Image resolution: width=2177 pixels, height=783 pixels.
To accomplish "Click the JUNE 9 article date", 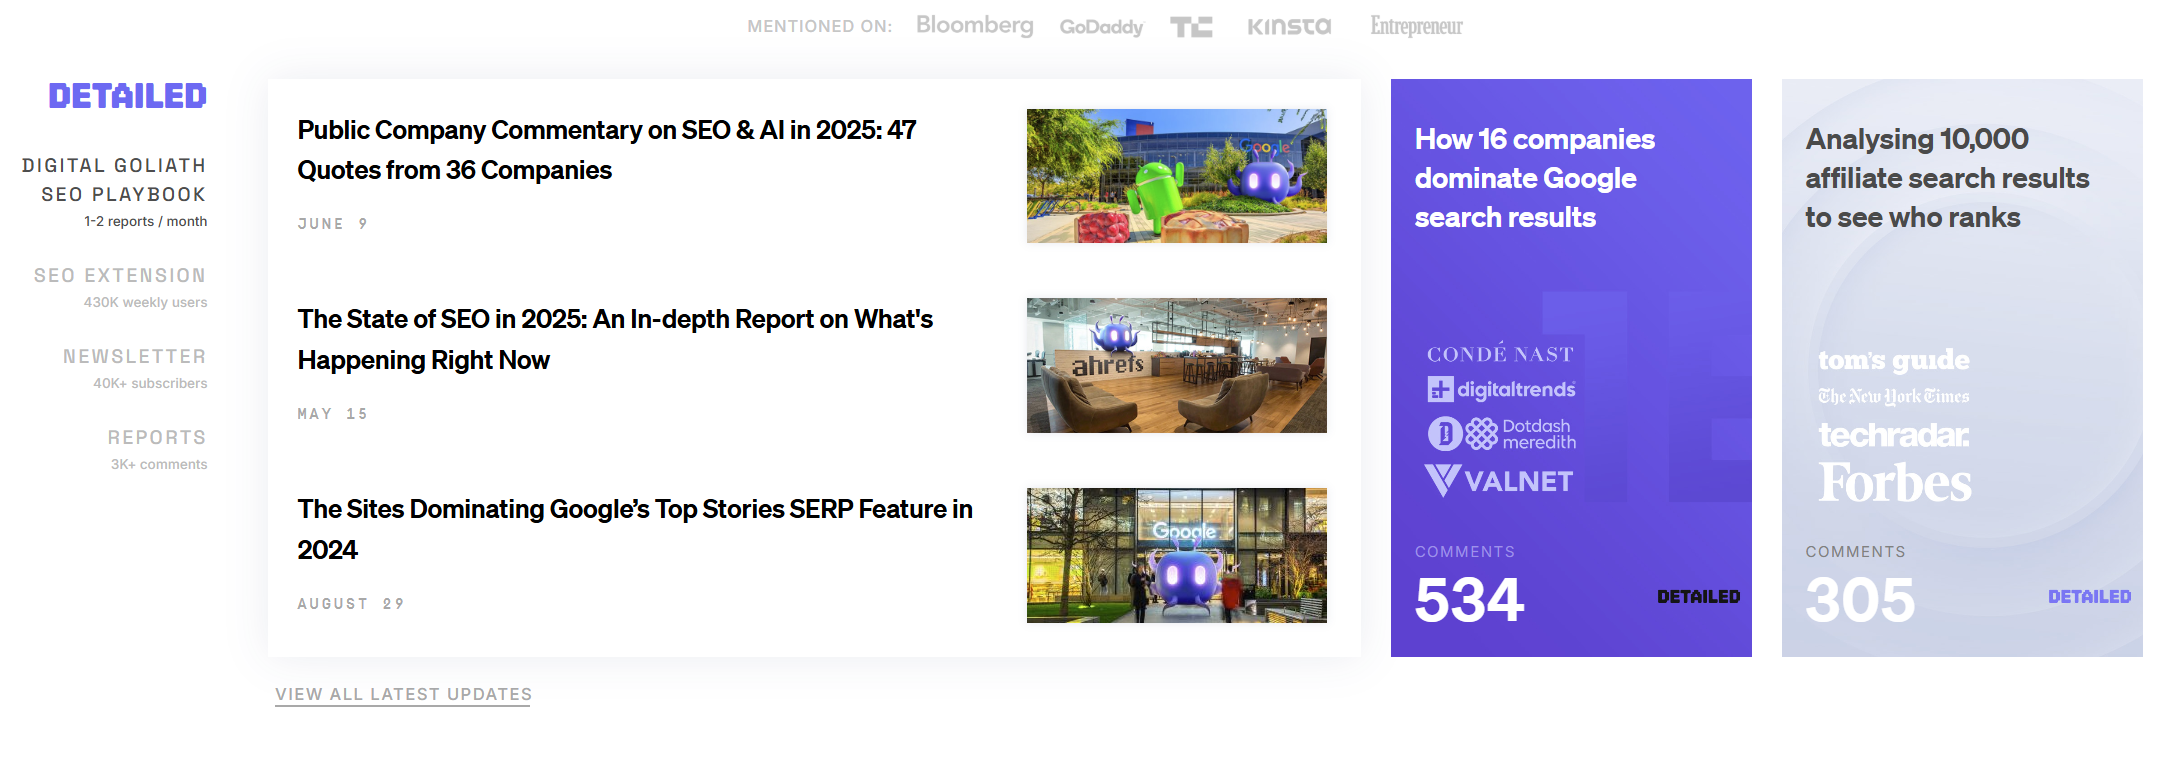I will (x=333, y=224).
